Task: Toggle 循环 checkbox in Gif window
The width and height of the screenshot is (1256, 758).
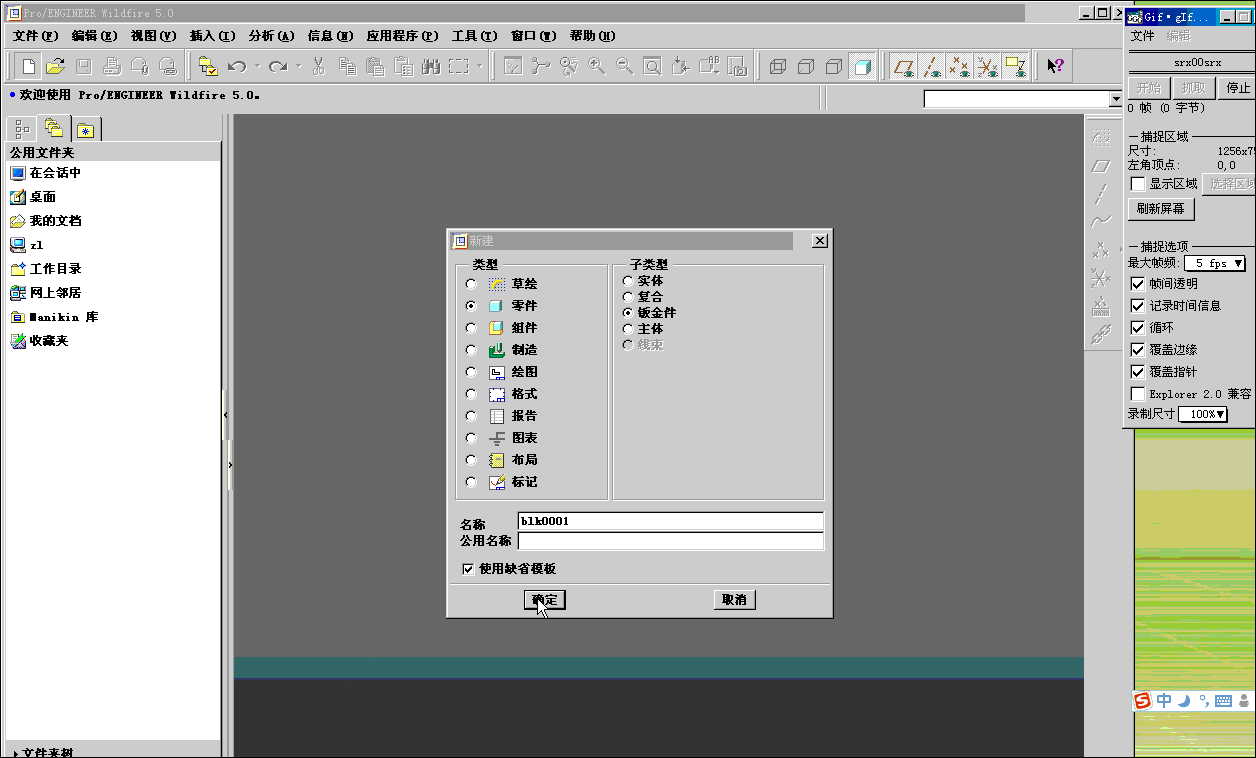Action: pyautogui.click(x=1137, y=328)
